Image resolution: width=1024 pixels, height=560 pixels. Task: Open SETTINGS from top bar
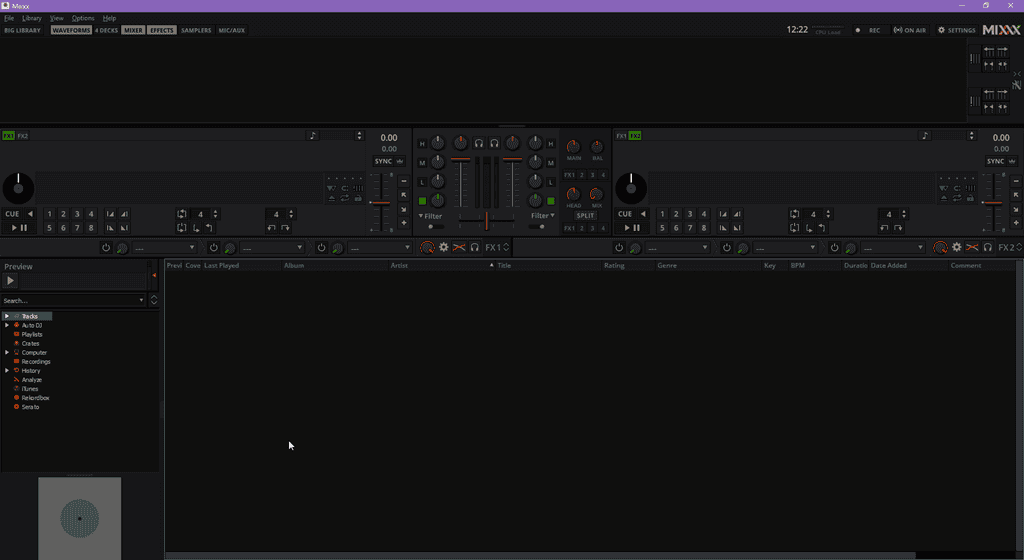point(957,30)
